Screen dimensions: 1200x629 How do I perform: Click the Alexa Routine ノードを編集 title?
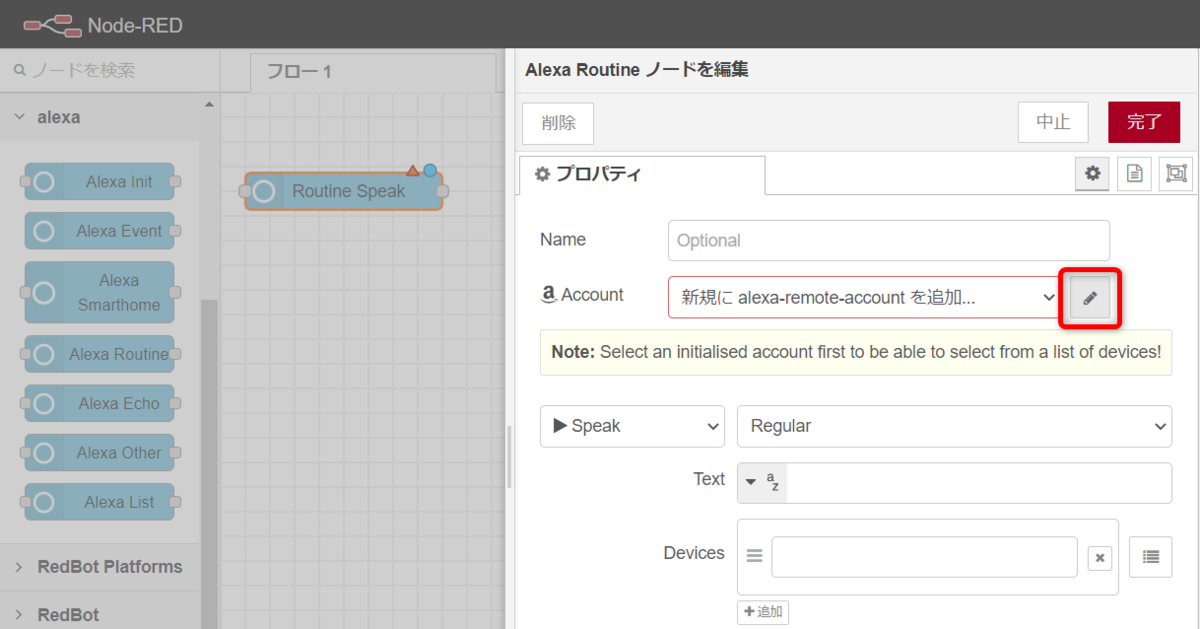637,69
